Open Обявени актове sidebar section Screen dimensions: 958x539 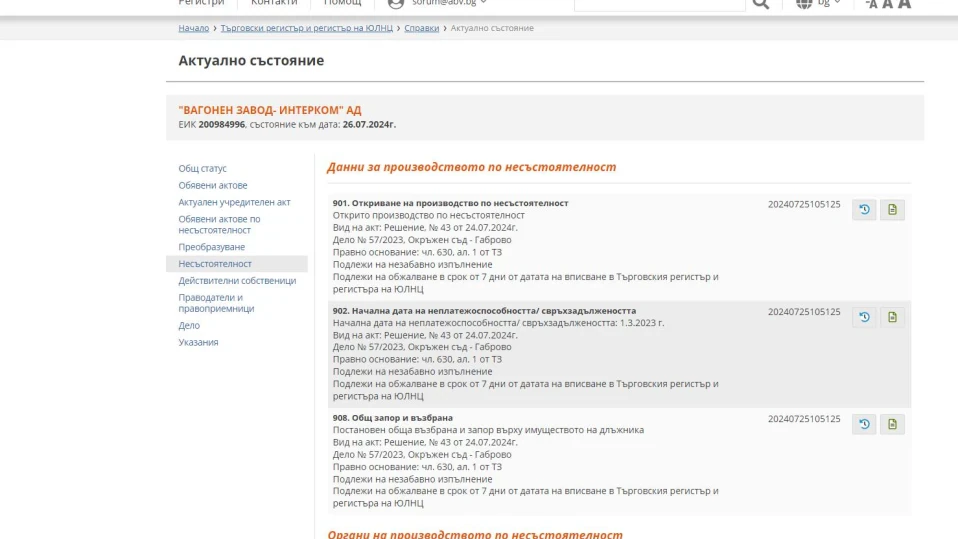click(213, 185)
